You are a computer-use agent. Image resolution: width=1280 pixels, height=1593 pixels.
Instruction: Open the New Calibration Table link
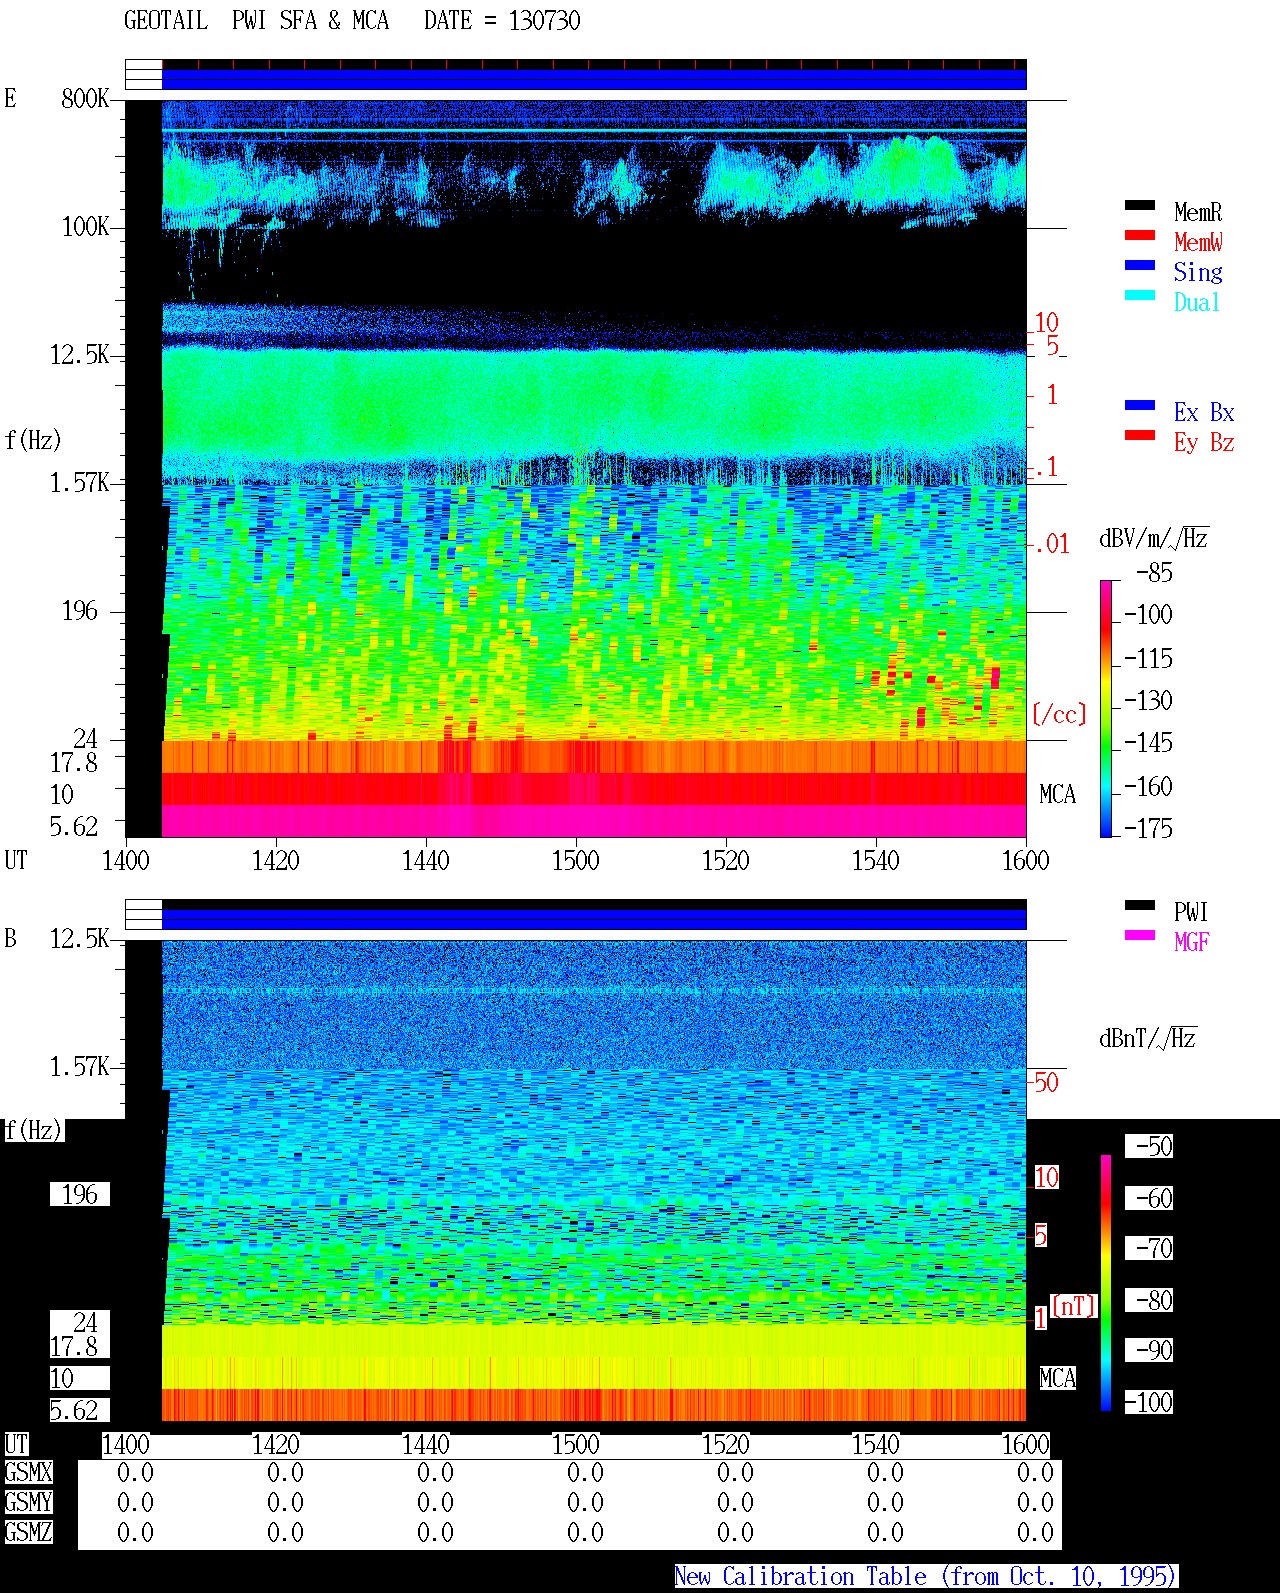pos(926,1577)
